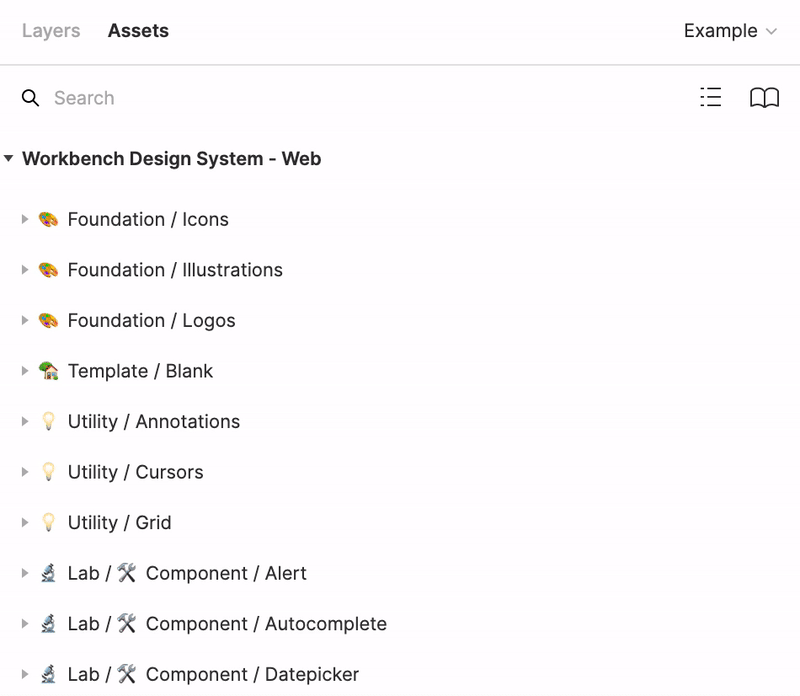Select the Component / Datepicker label
800x696 pixels.
[253, 674]
